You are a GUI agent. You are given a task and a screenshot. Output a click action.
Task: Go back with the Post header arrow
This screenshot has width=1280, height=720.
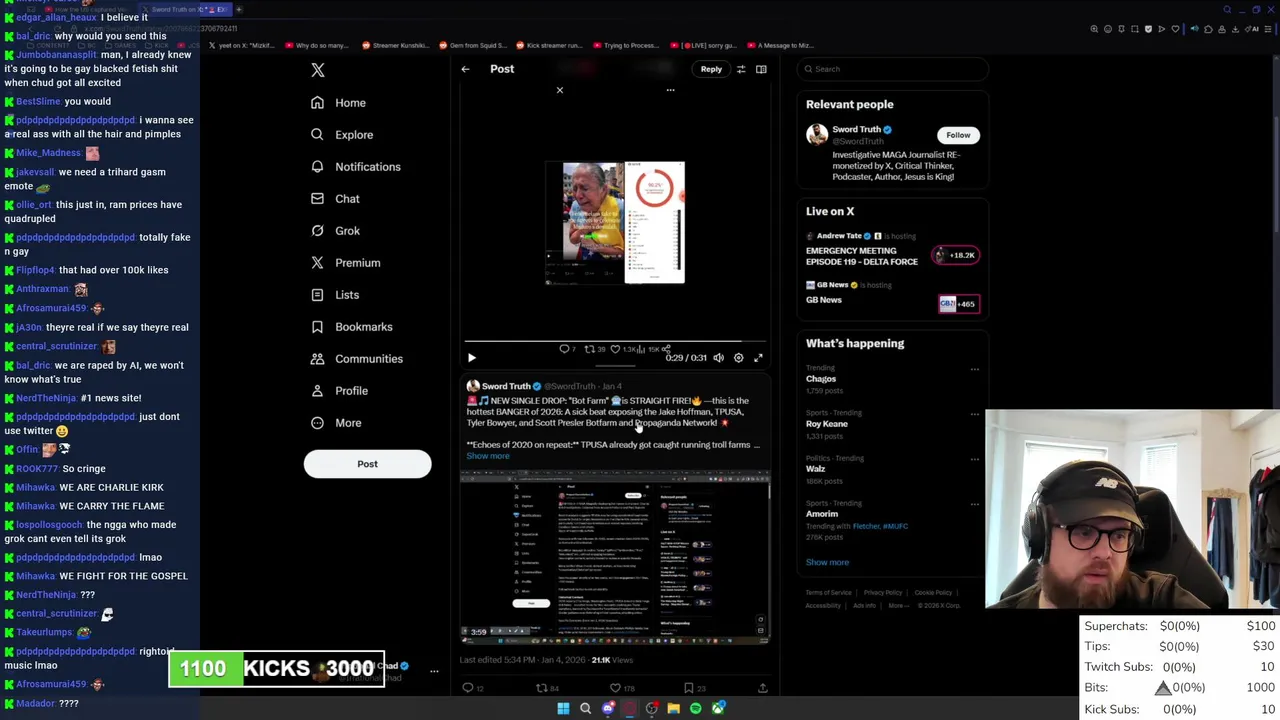coord(465,69)
